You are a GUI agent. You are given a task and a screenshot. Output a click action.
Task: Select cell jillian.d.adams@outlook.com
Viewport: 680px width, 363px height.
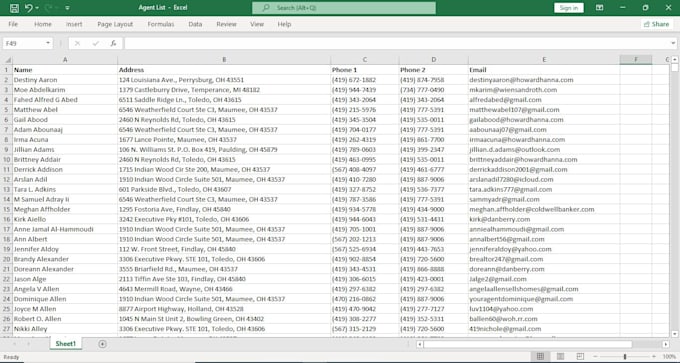click(544, 150)
